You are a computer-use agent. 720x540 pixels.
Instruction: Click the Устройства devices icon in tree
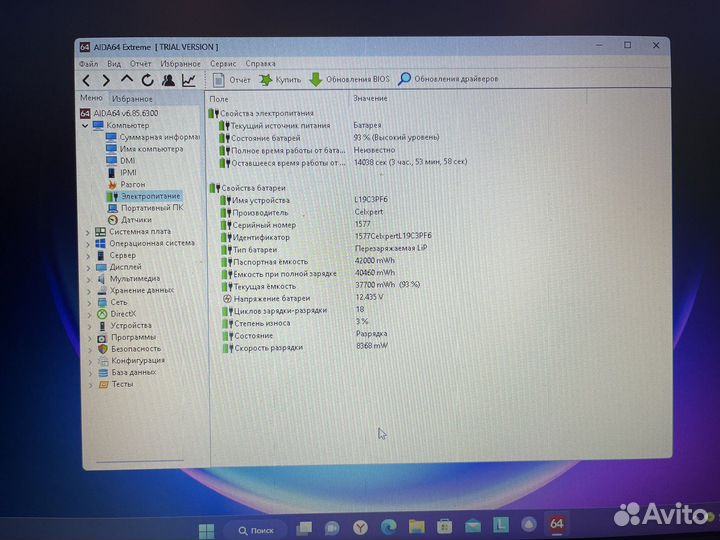(x=102, y=326)
